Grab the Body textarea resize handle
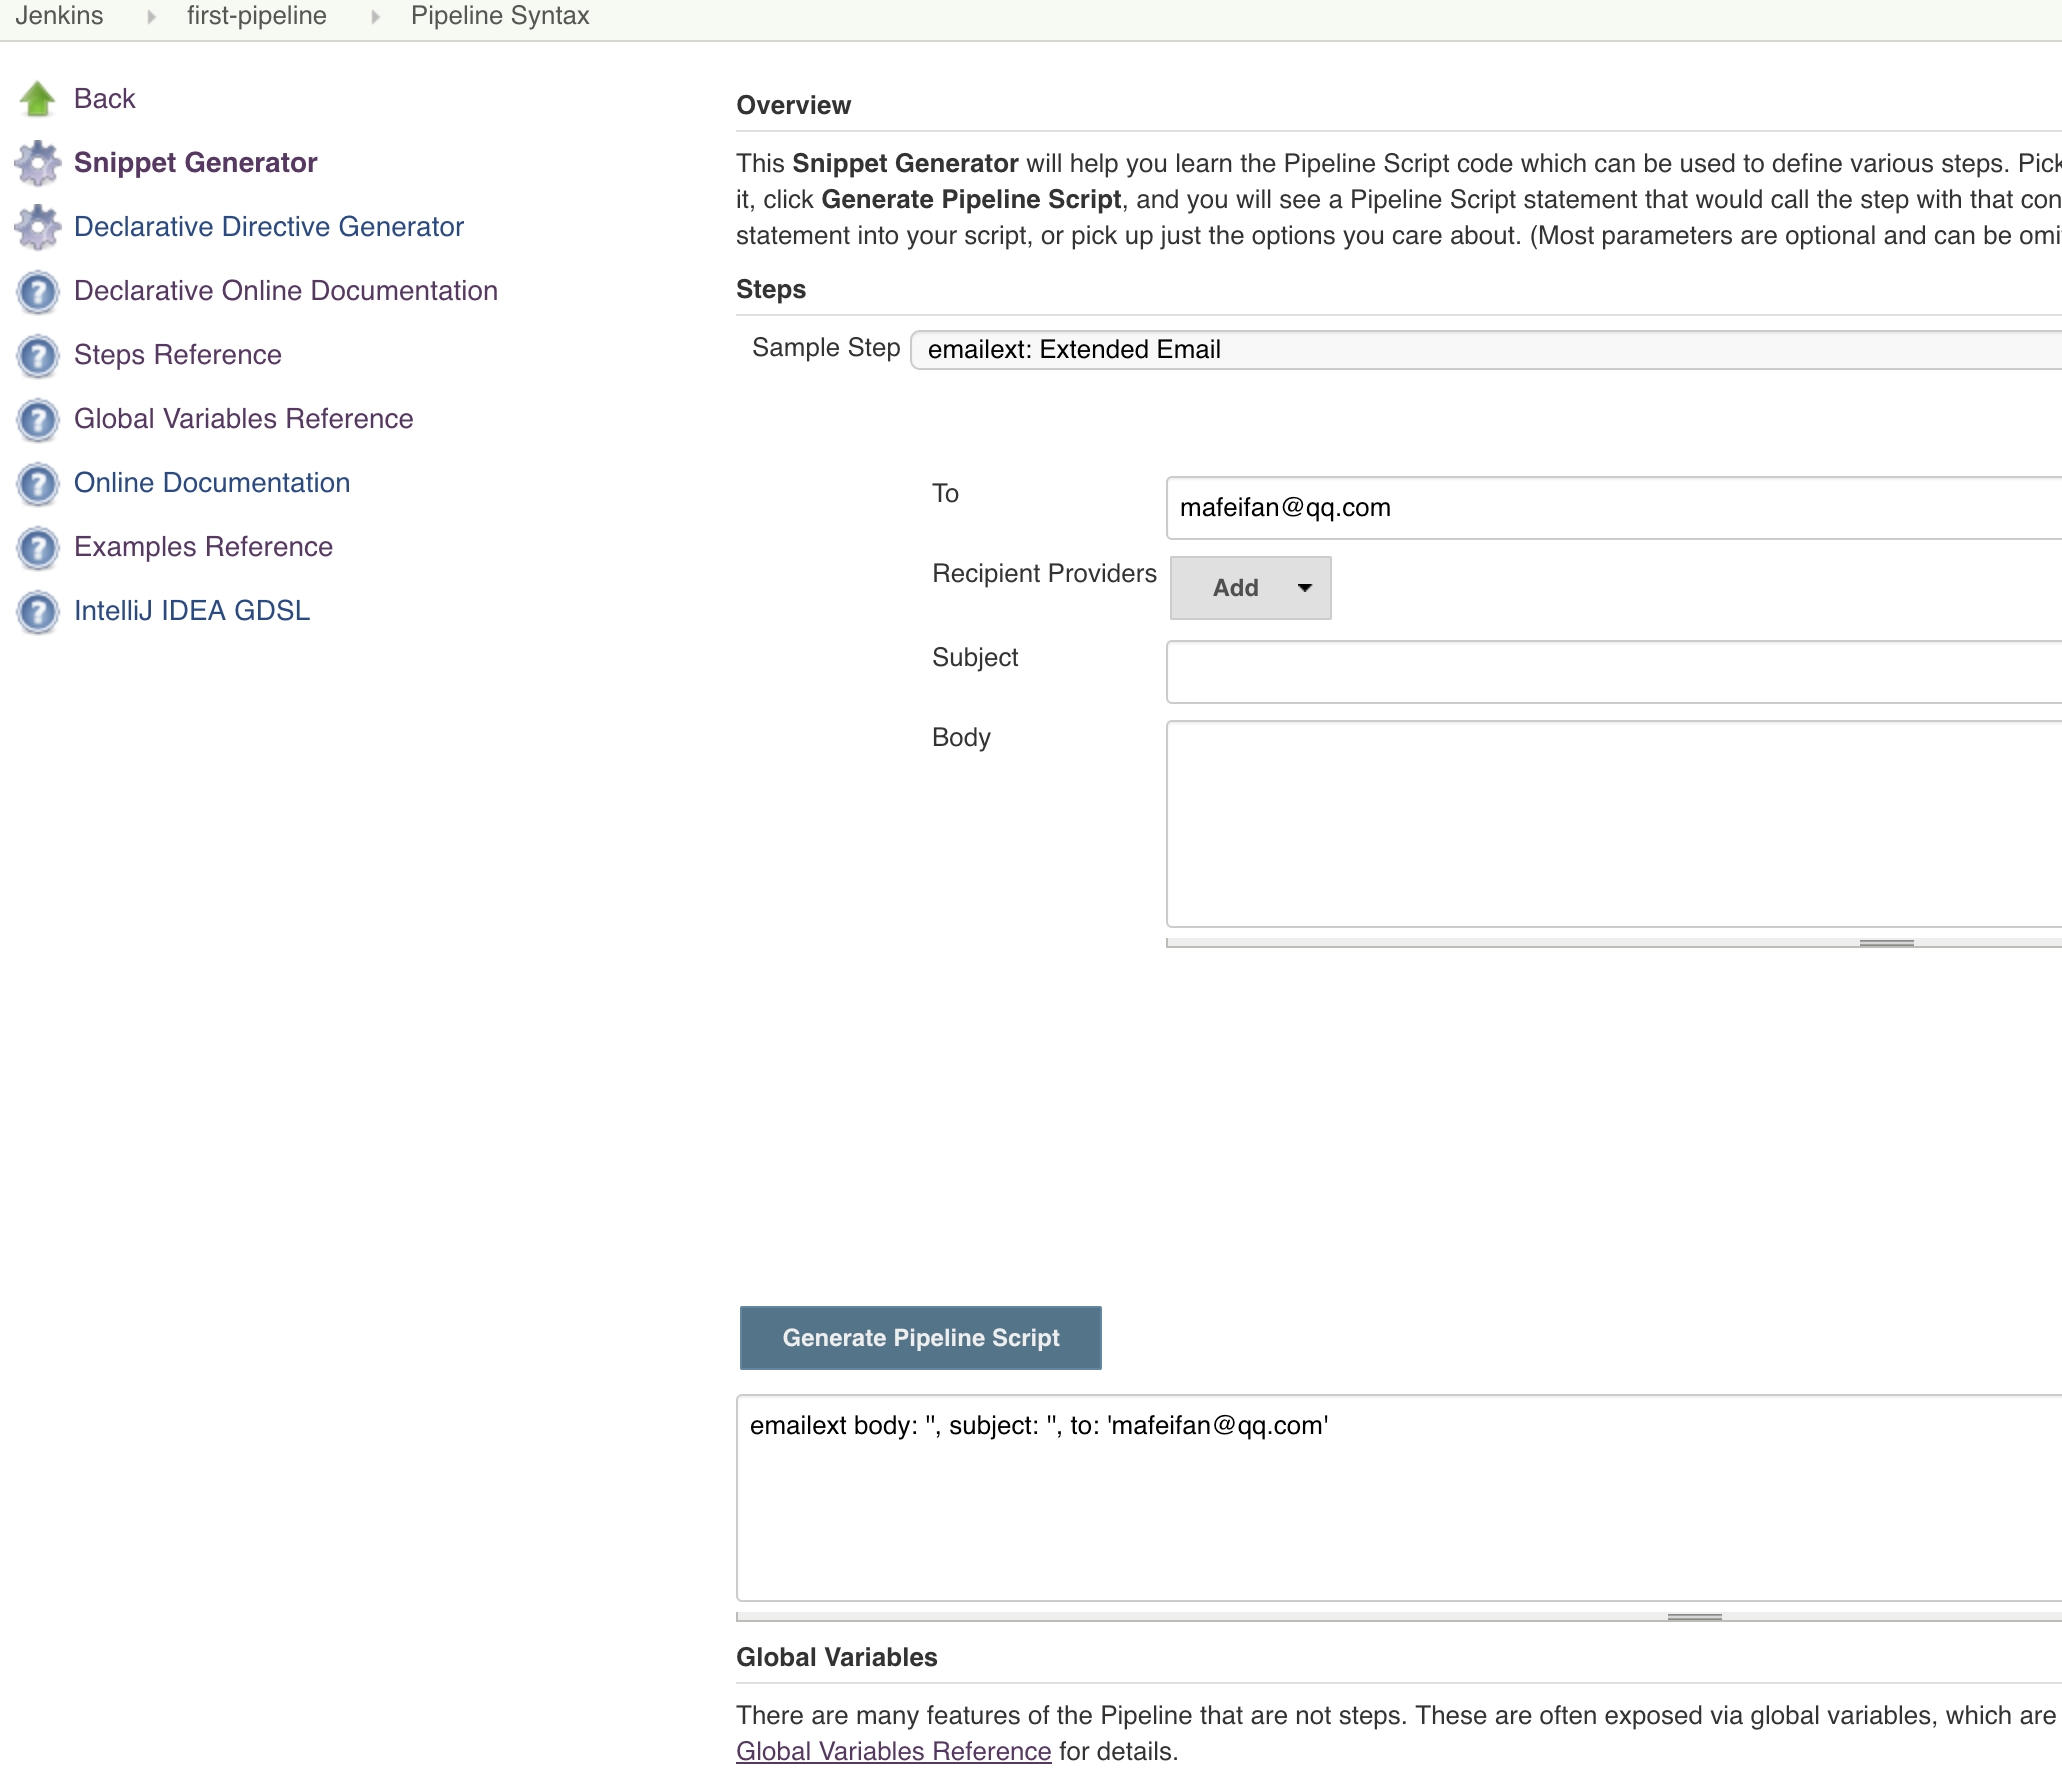 click(x=1886, y=942)
